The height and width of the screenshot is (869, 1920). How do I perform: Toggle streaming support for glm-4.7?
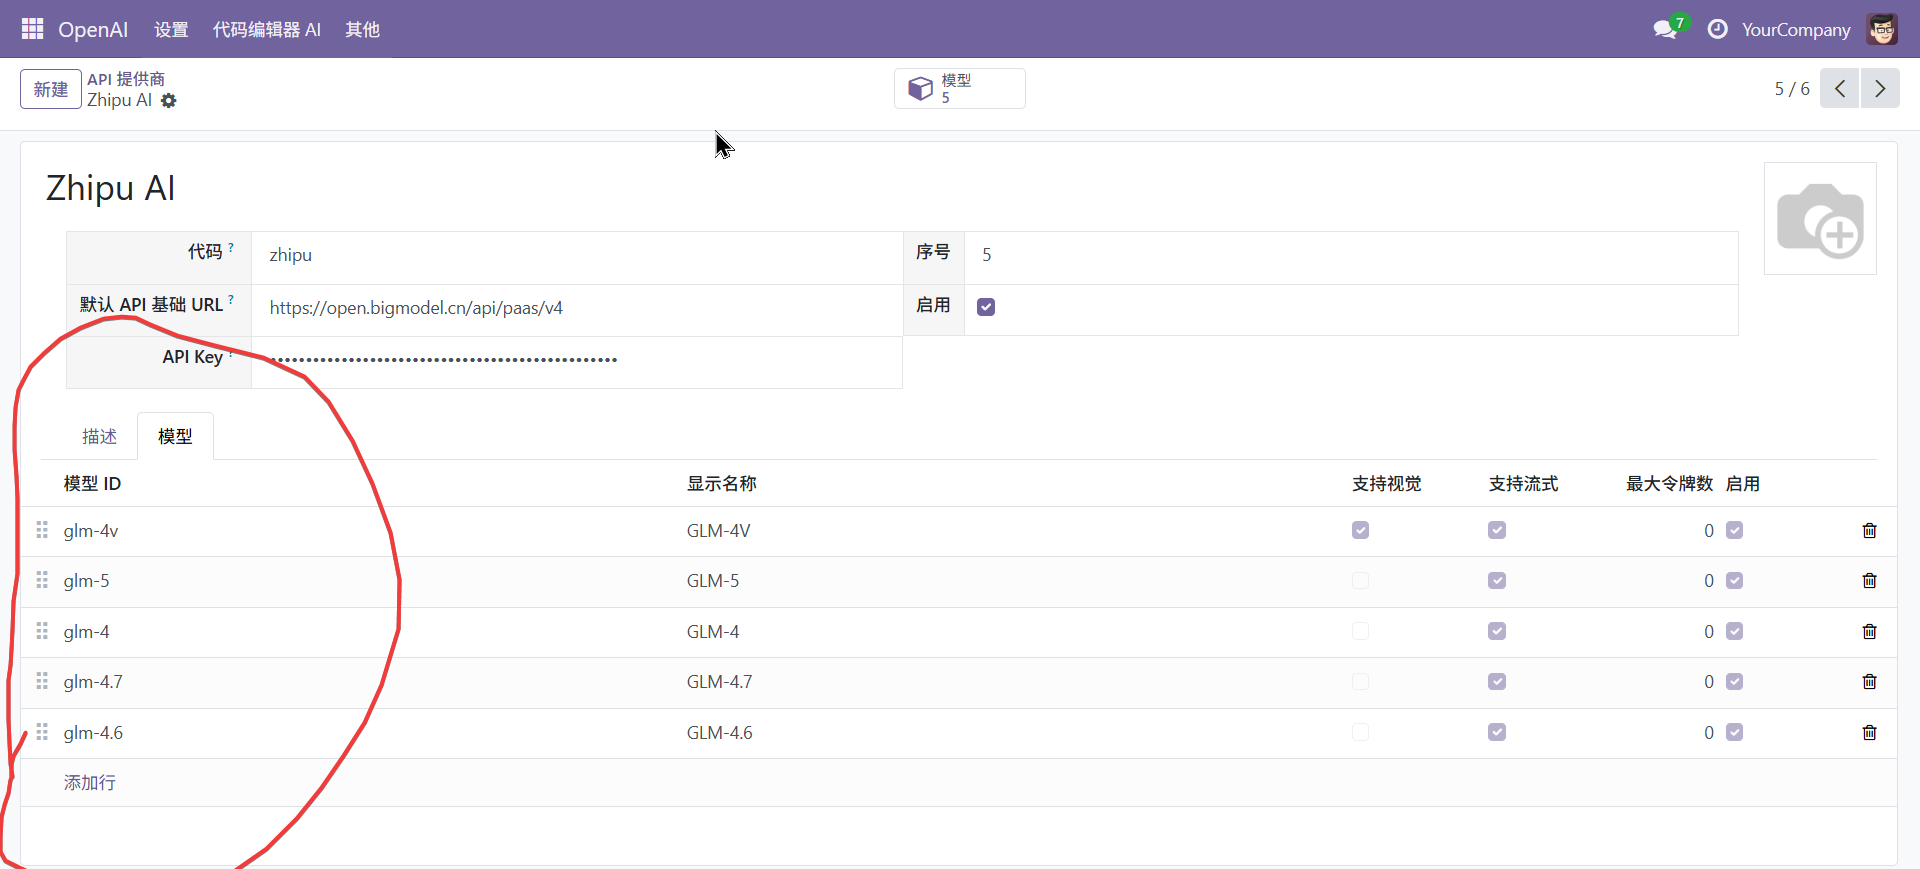point(1496,682)
